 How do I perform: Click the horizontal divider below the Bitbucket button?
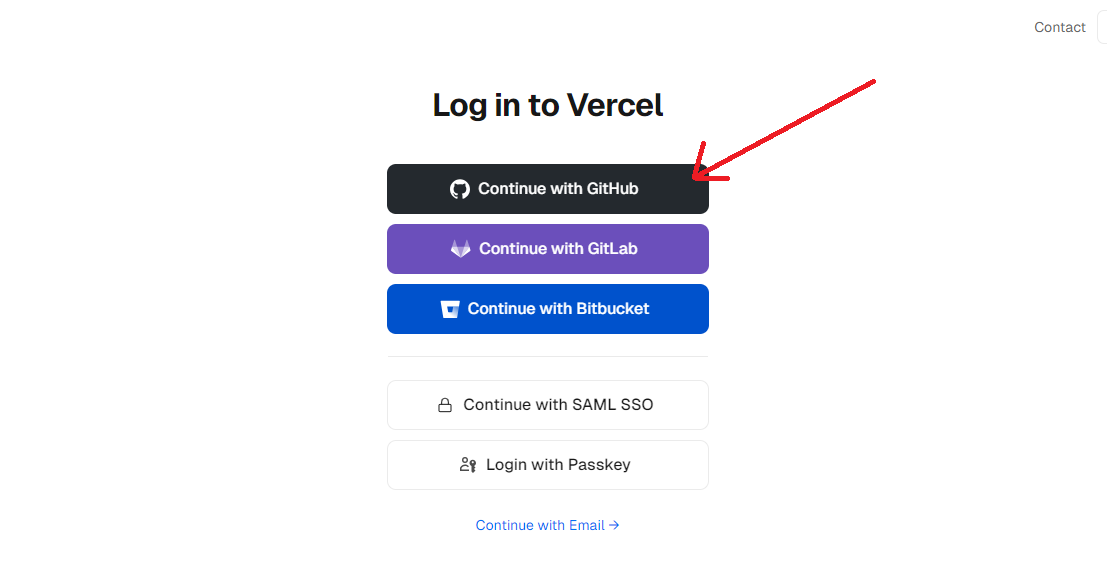coord(548,356)
